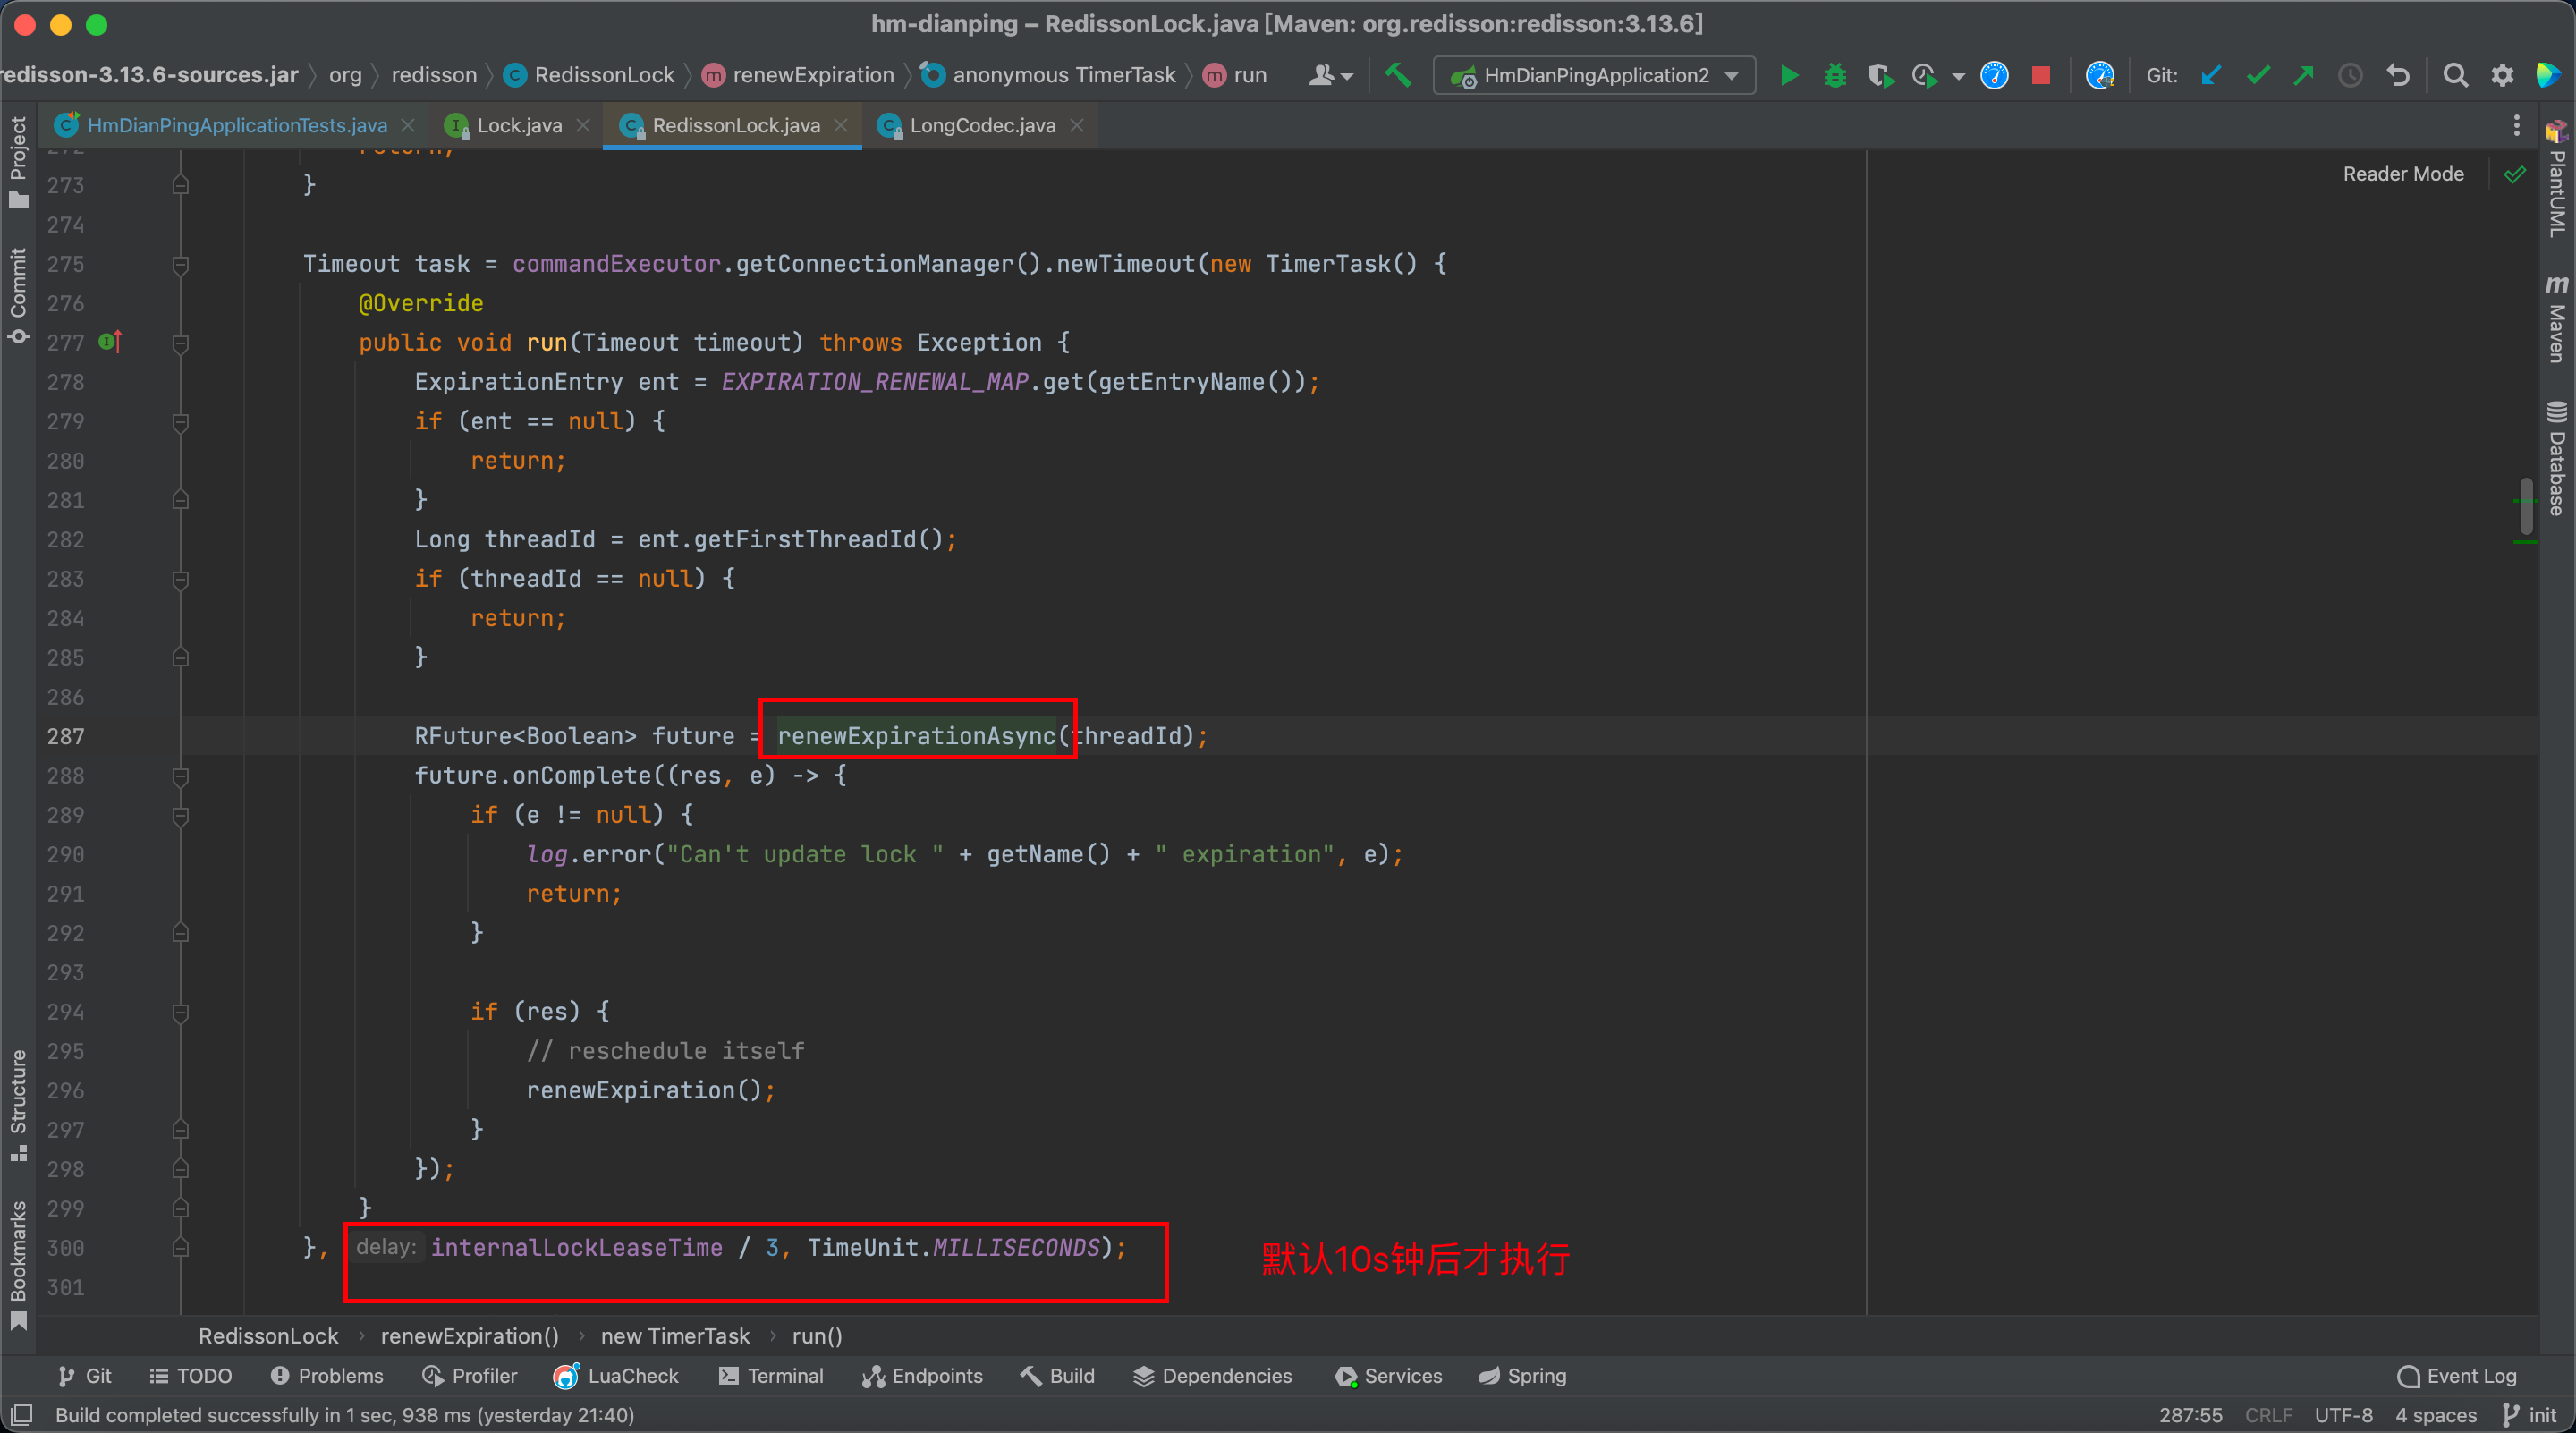Image resolution: width=2576 pixels, height=1433 pixels.
Task: Open the Services tool window
Action: pyautogui.click(x=1388, y=1376)
